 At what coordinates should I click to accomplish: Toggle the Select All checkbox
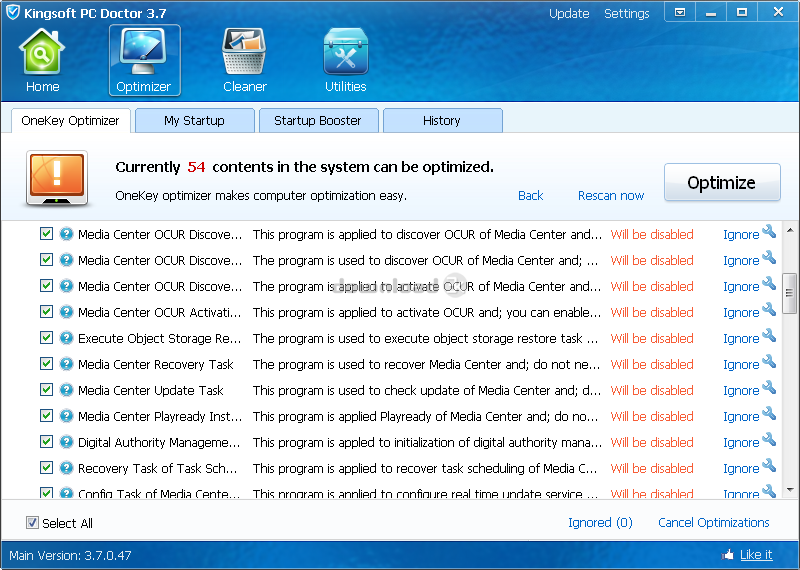click(32, 523)
